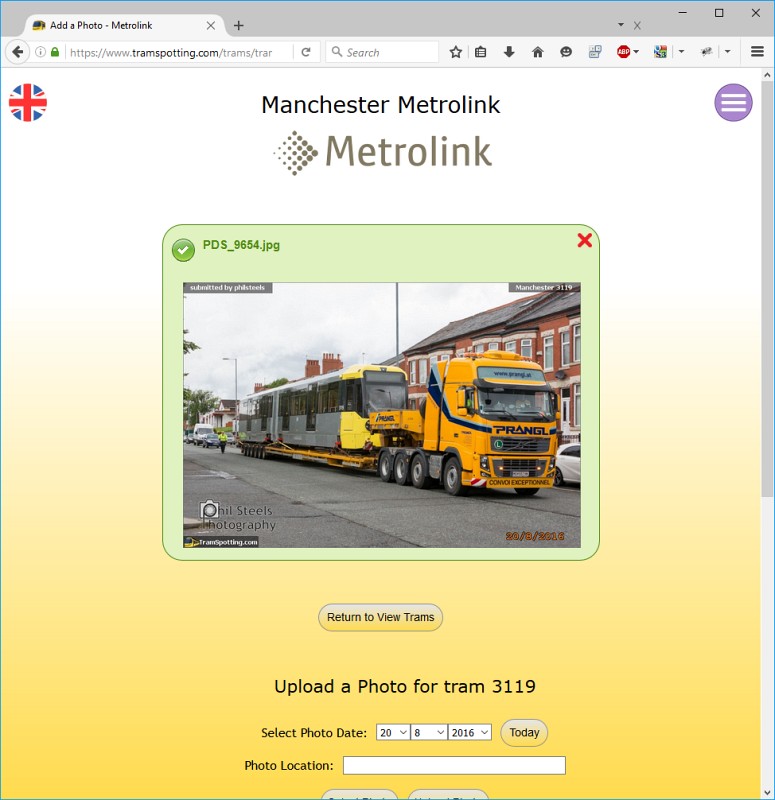Click the UK flag language icon
This screenshot has height=800, width=775.
point(28,103)
